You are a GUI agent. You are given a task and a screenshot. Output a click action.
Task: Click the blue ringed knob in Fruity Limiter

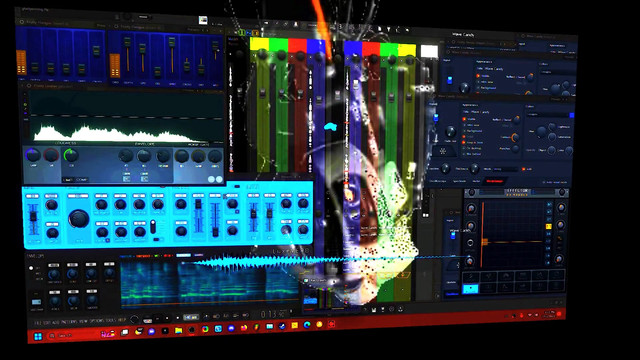click(x=32, y=155)
